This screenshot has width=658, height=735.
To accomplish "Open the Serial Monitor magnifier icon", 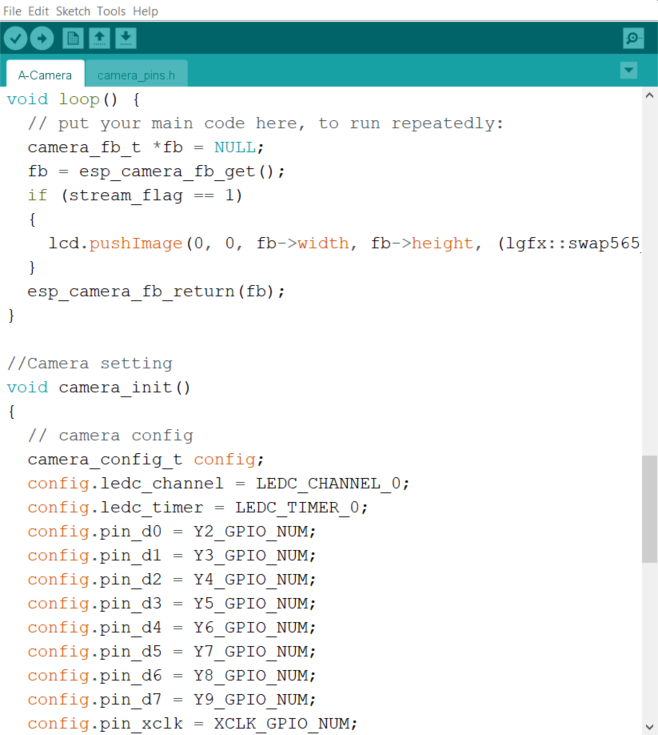I will click(633, 38).
